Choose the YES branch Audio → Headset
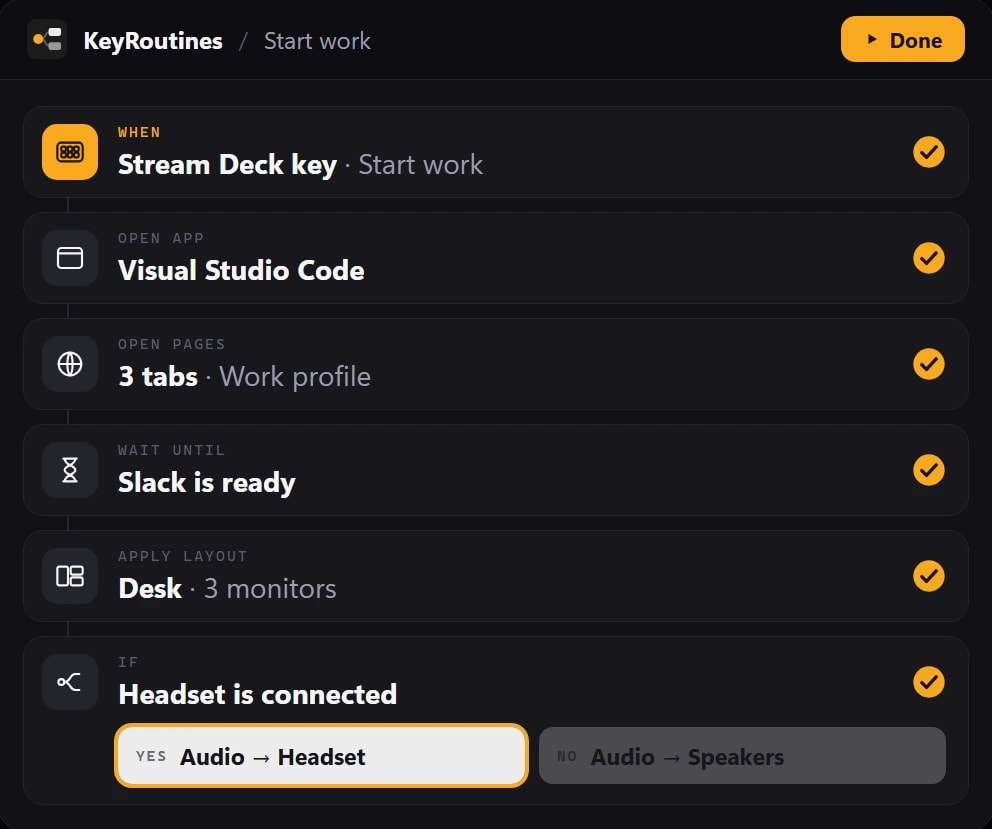Viewport: 992px width, 829px height. point(321,756)
